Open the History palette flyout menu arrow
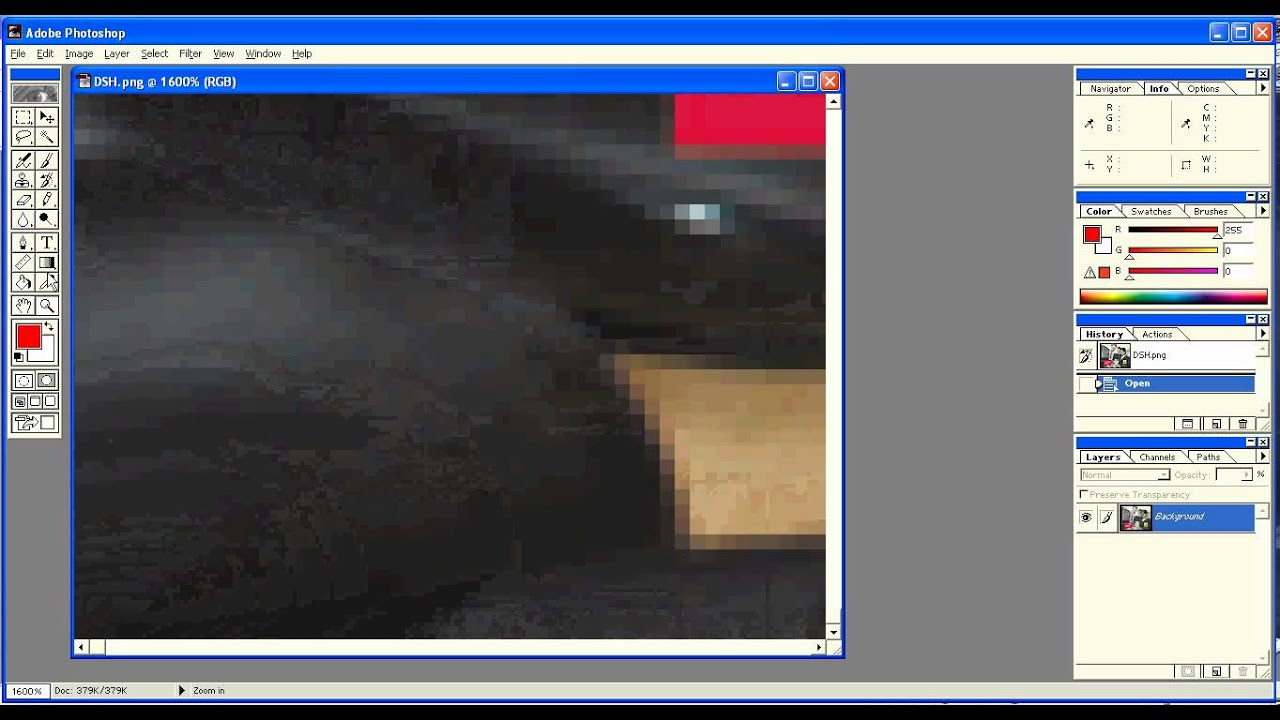The width and height of the screenshot is (1280, 720). tap(1262, 334)
